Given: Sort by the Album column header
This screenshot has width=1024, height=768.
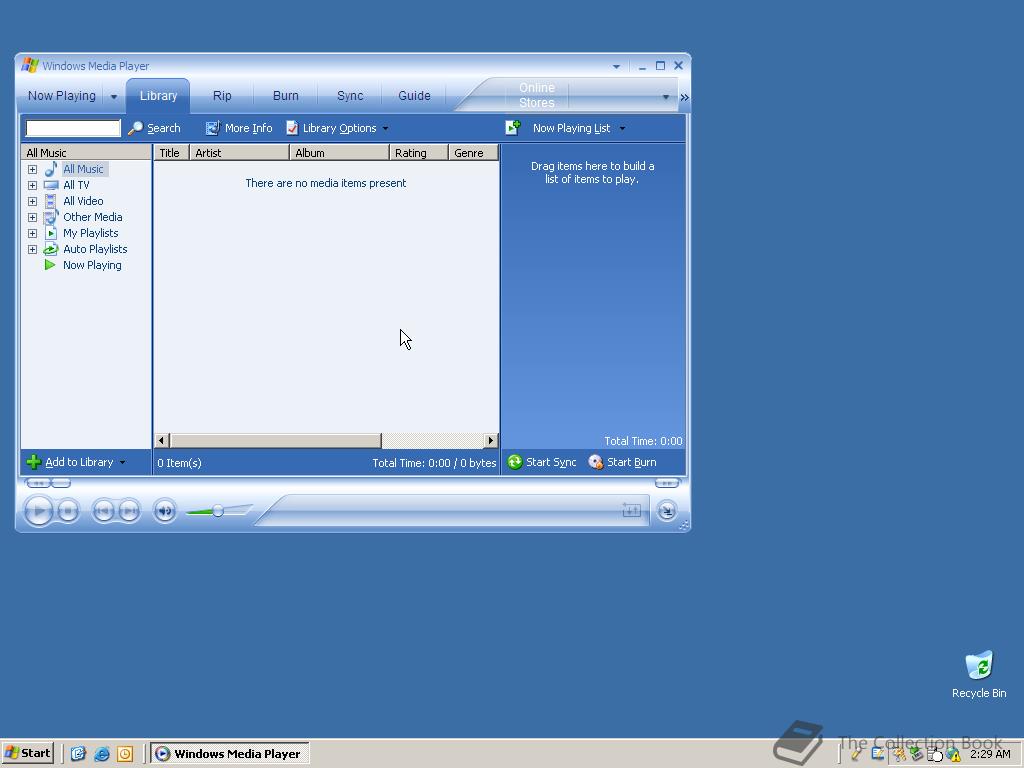Looking at the screenshot, I should tap(339, 153).
